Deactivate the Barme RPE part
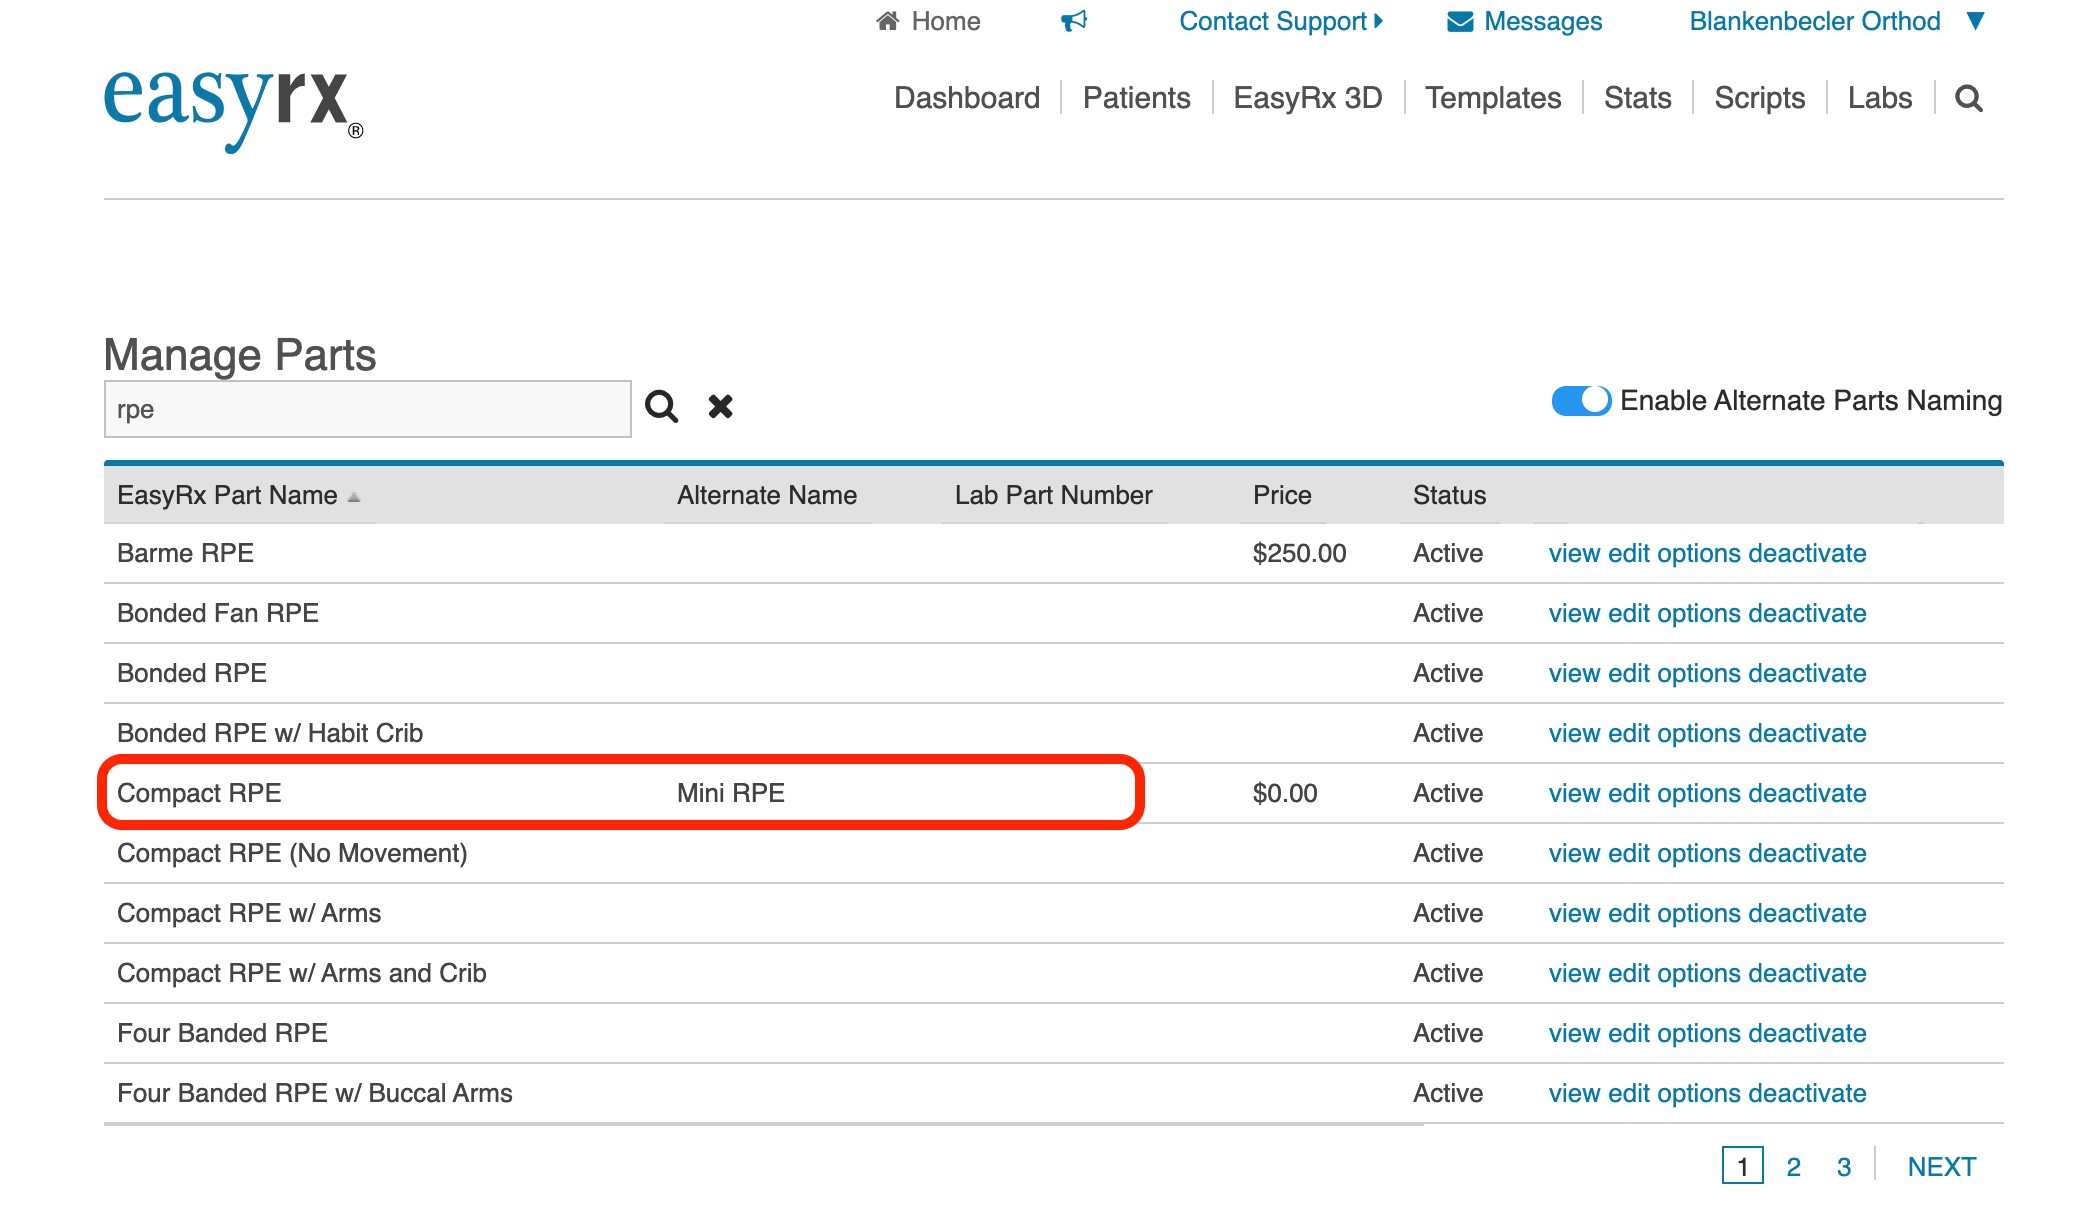The image size is (2080, 1222). [1807, 554]
